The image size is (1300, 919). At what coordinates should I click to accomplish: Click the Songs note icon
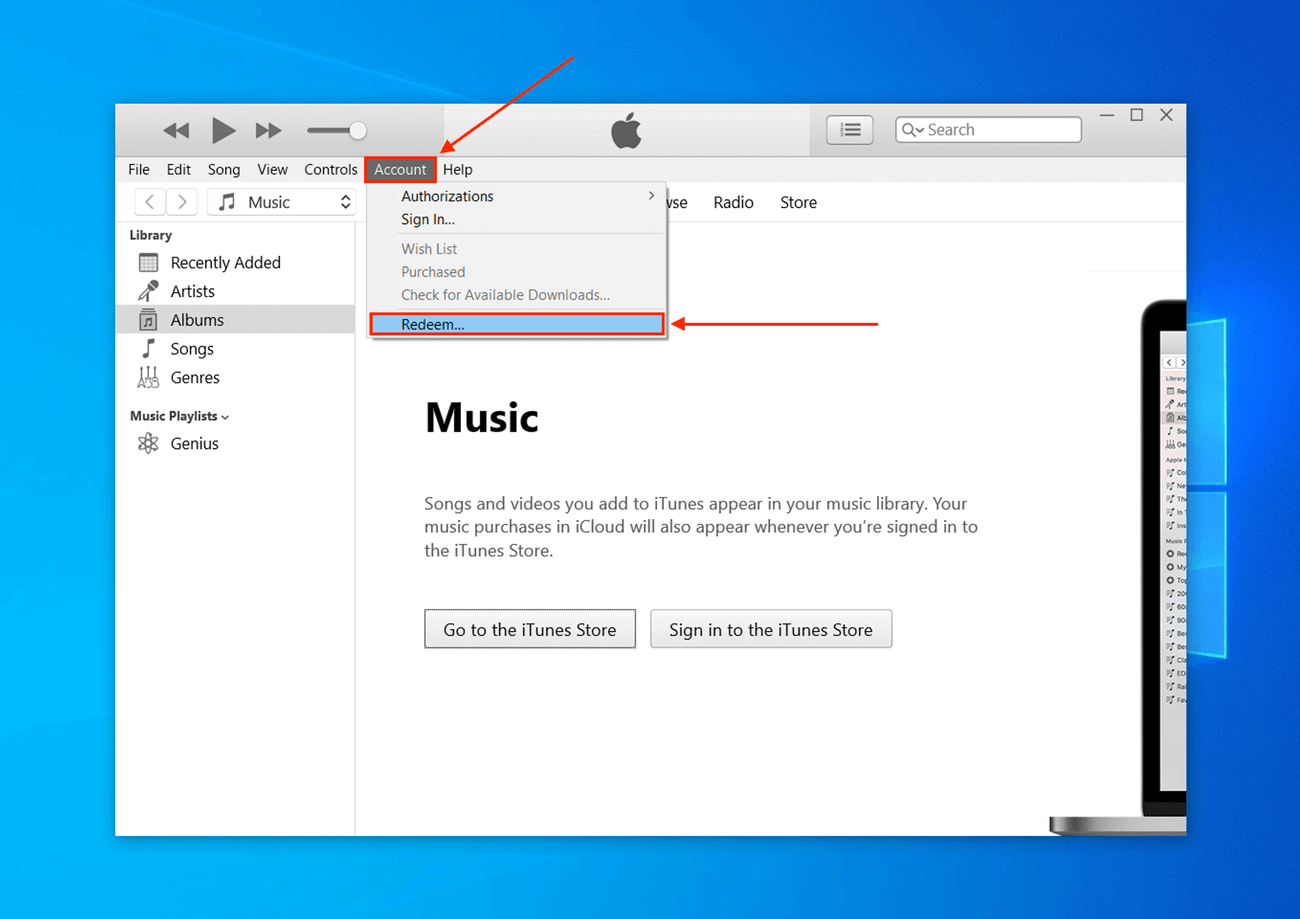tap(148, 348)
